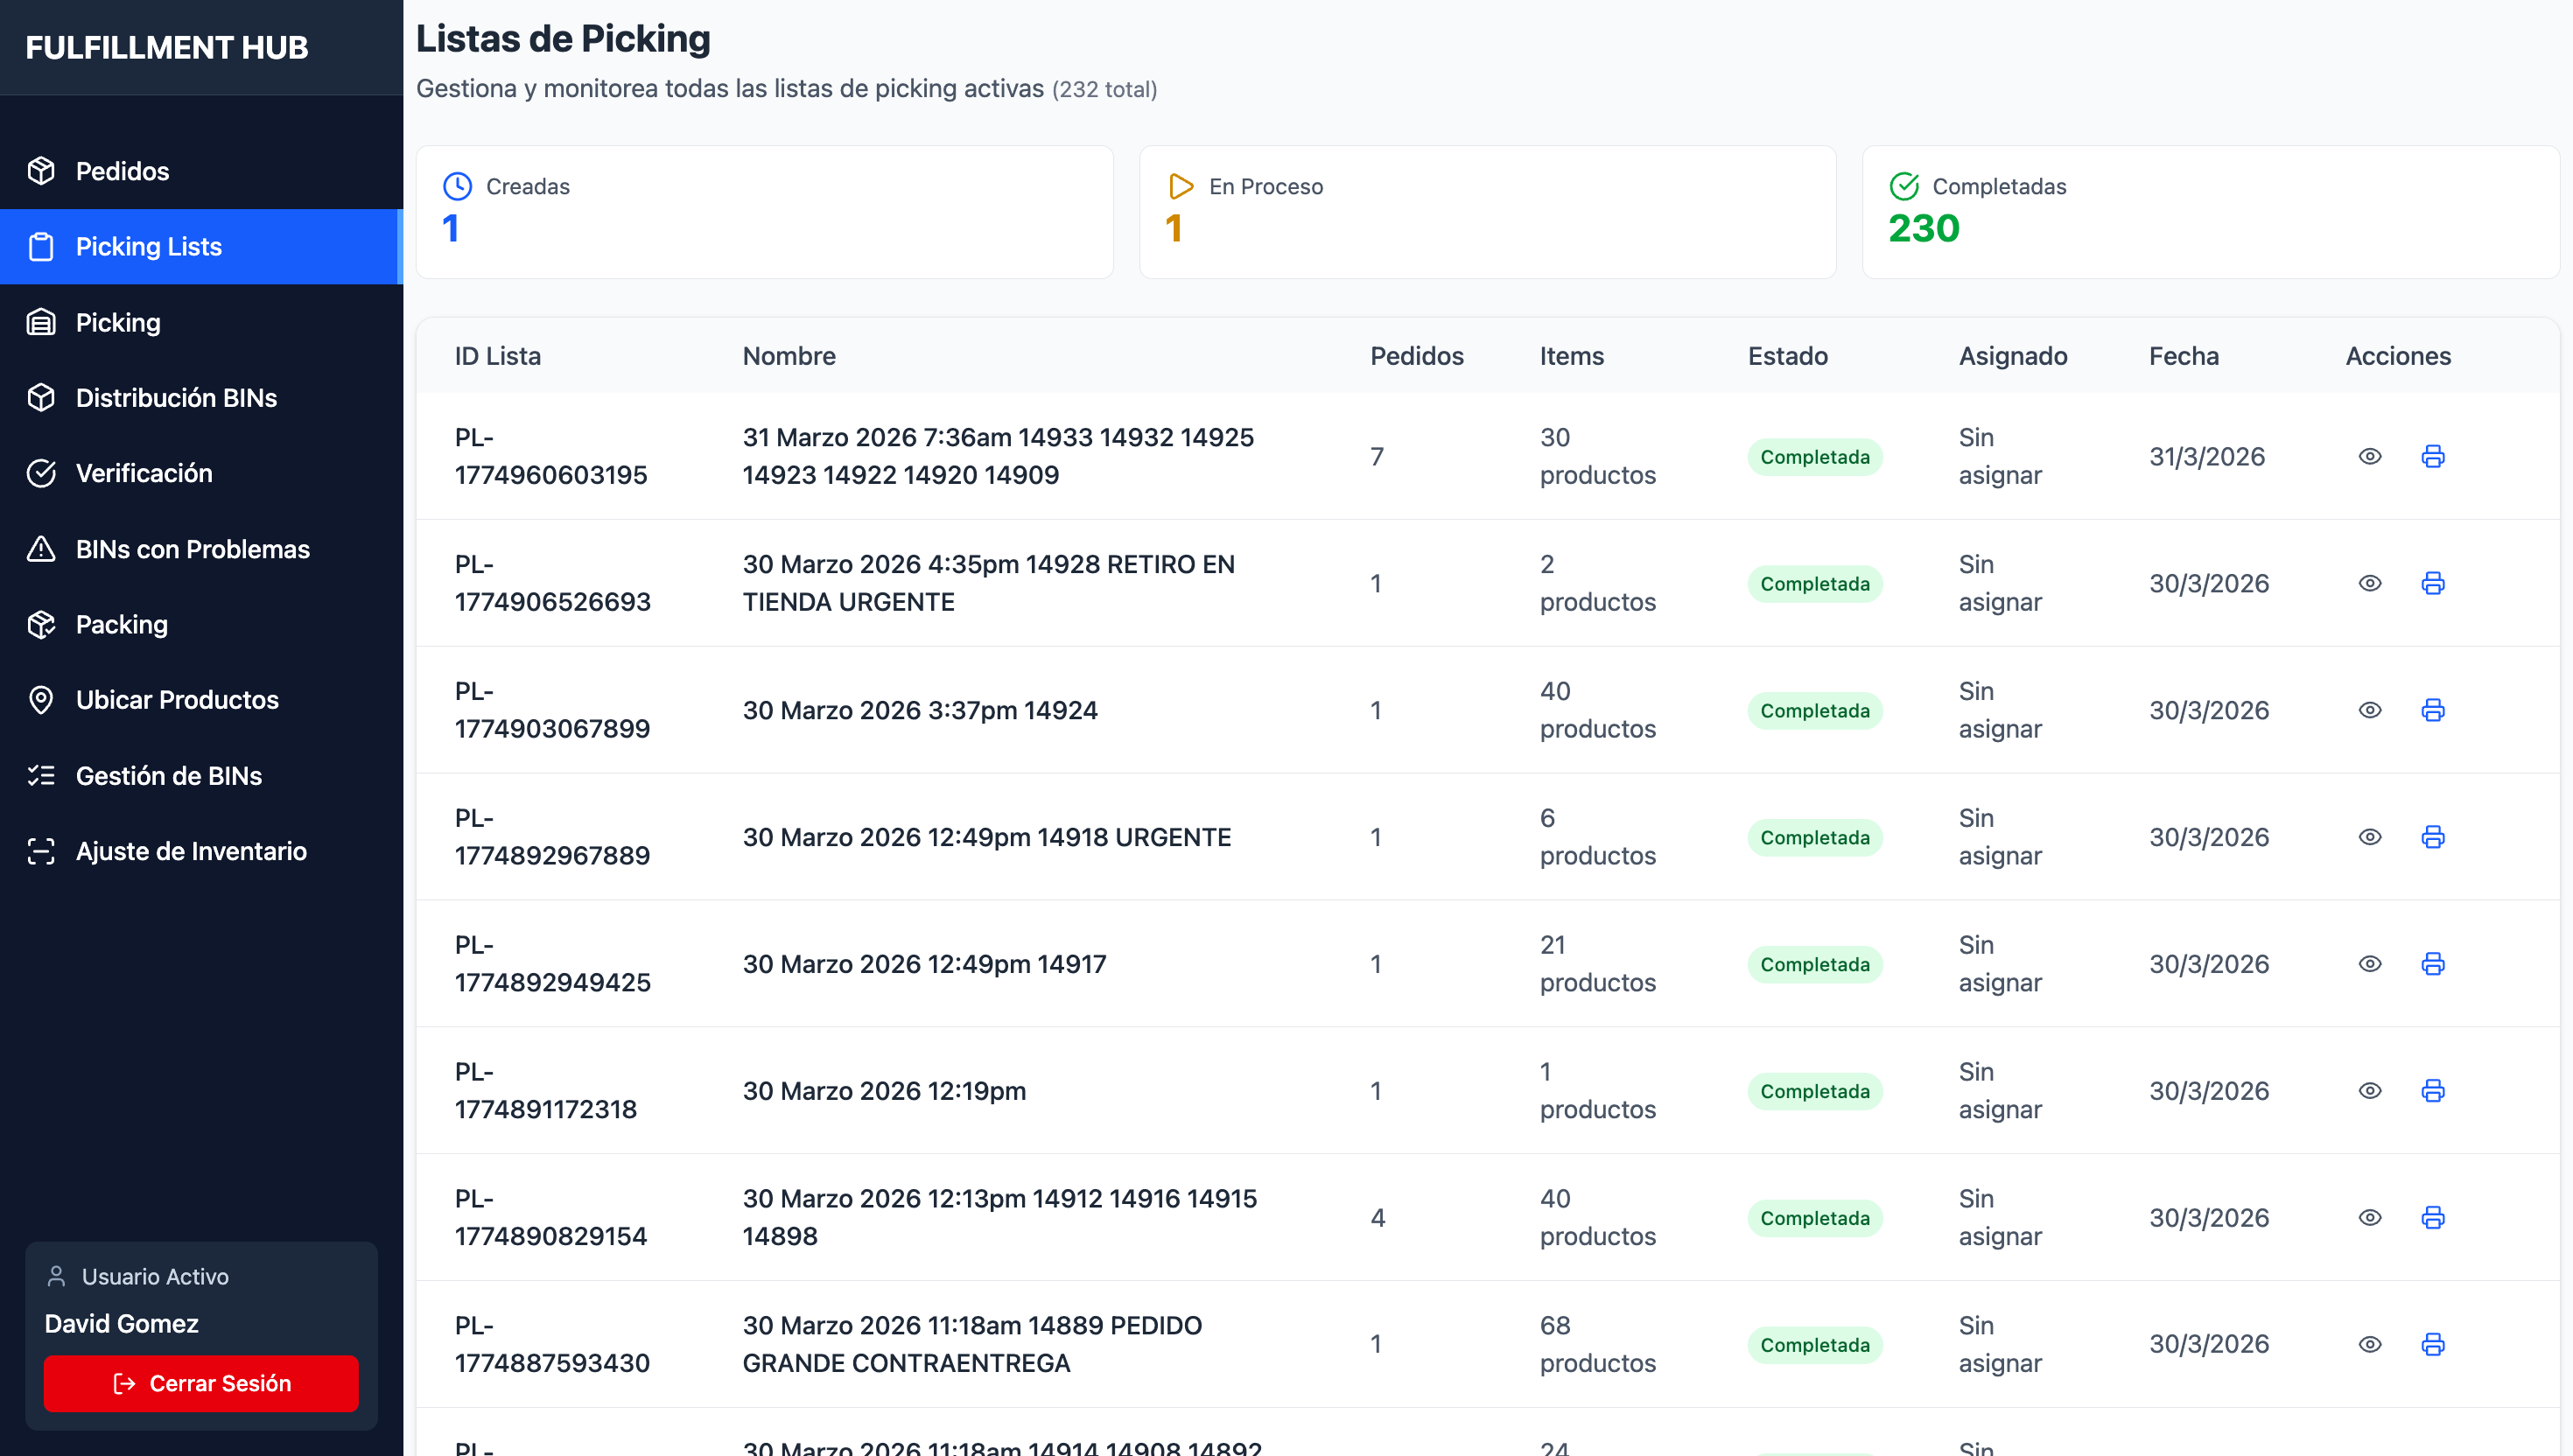
Task: Click the Picking Lists clipboard icon
Action: click(x=41, y=247)
